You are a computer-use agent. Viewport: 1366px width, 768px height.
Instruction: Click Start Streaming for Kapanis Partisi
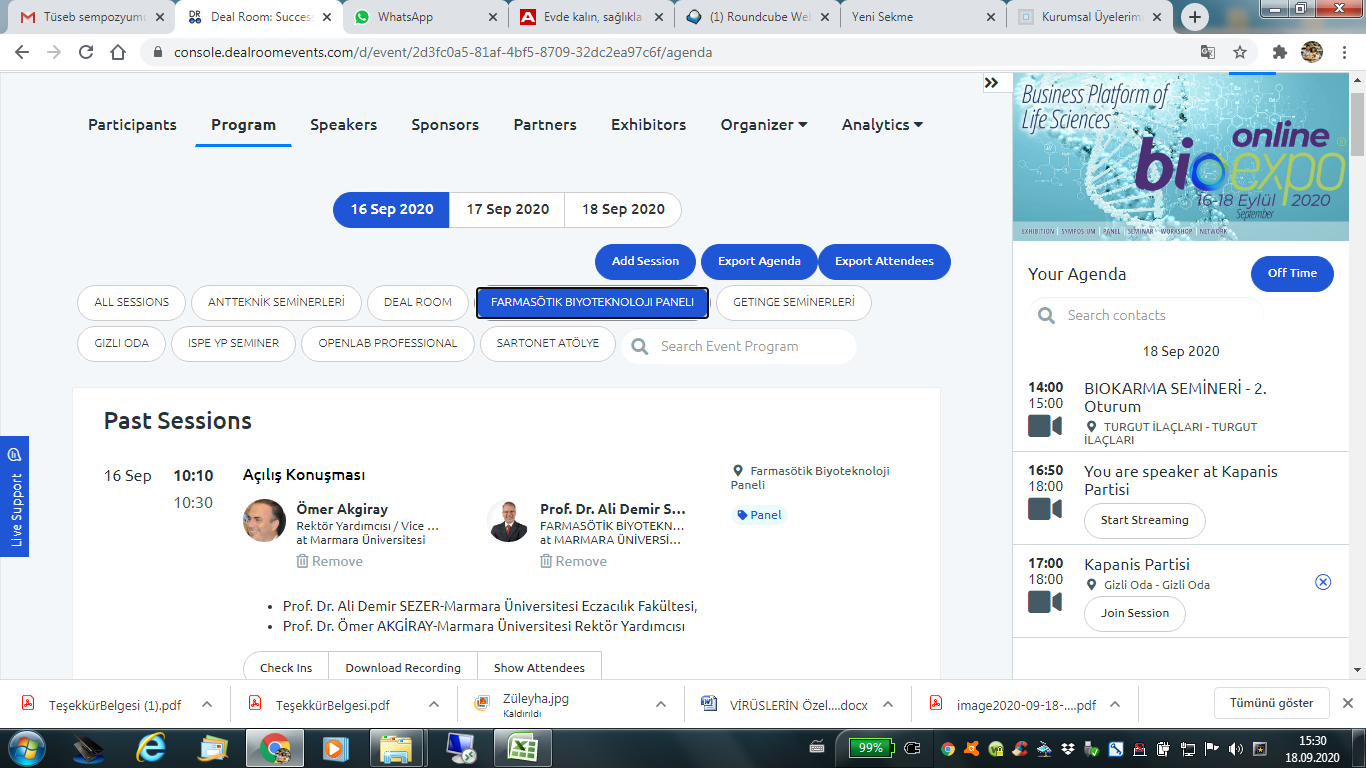coord(1145,520)
